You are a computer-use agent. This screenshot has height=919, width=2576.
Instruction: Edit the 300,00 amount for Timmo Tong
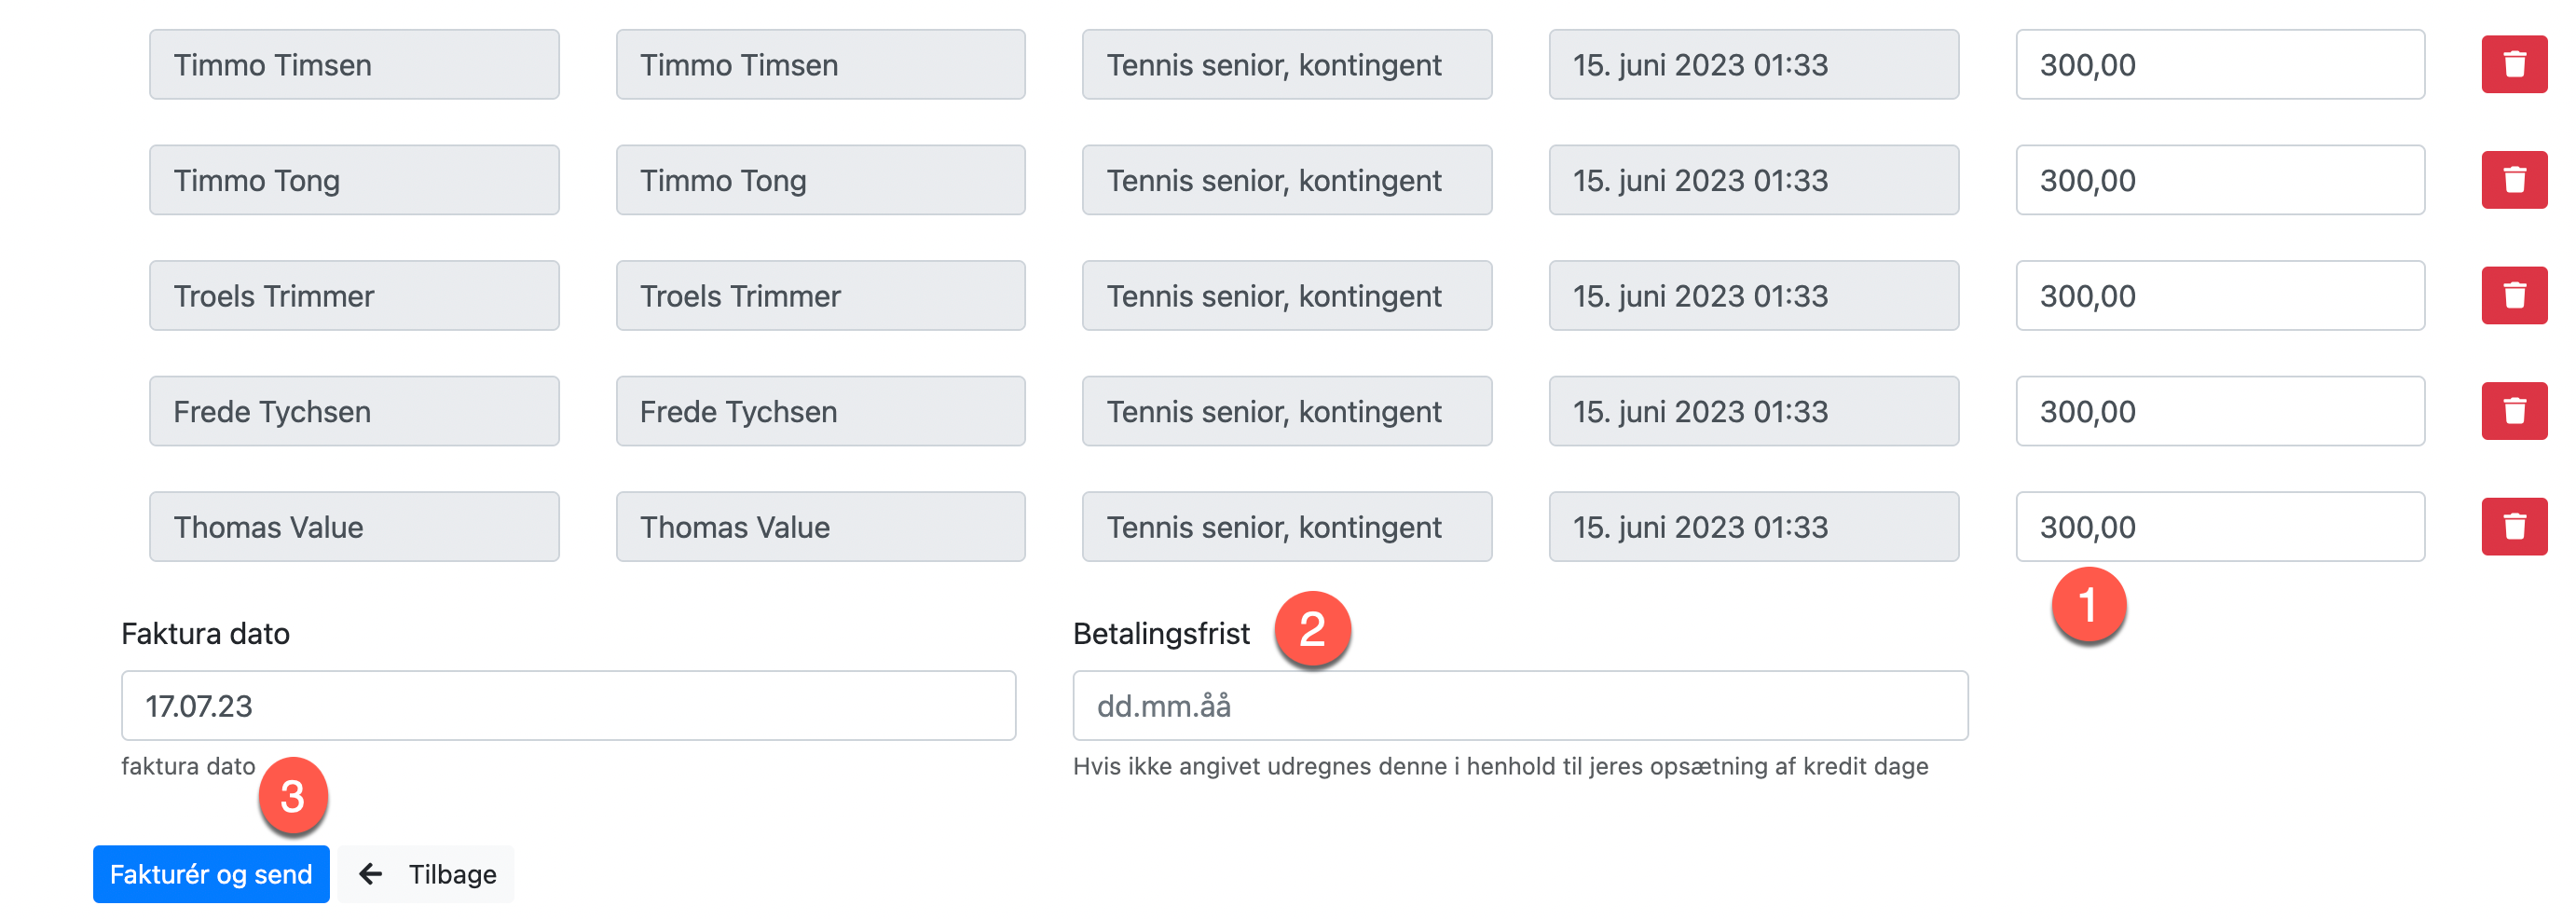click(2220, 180)
